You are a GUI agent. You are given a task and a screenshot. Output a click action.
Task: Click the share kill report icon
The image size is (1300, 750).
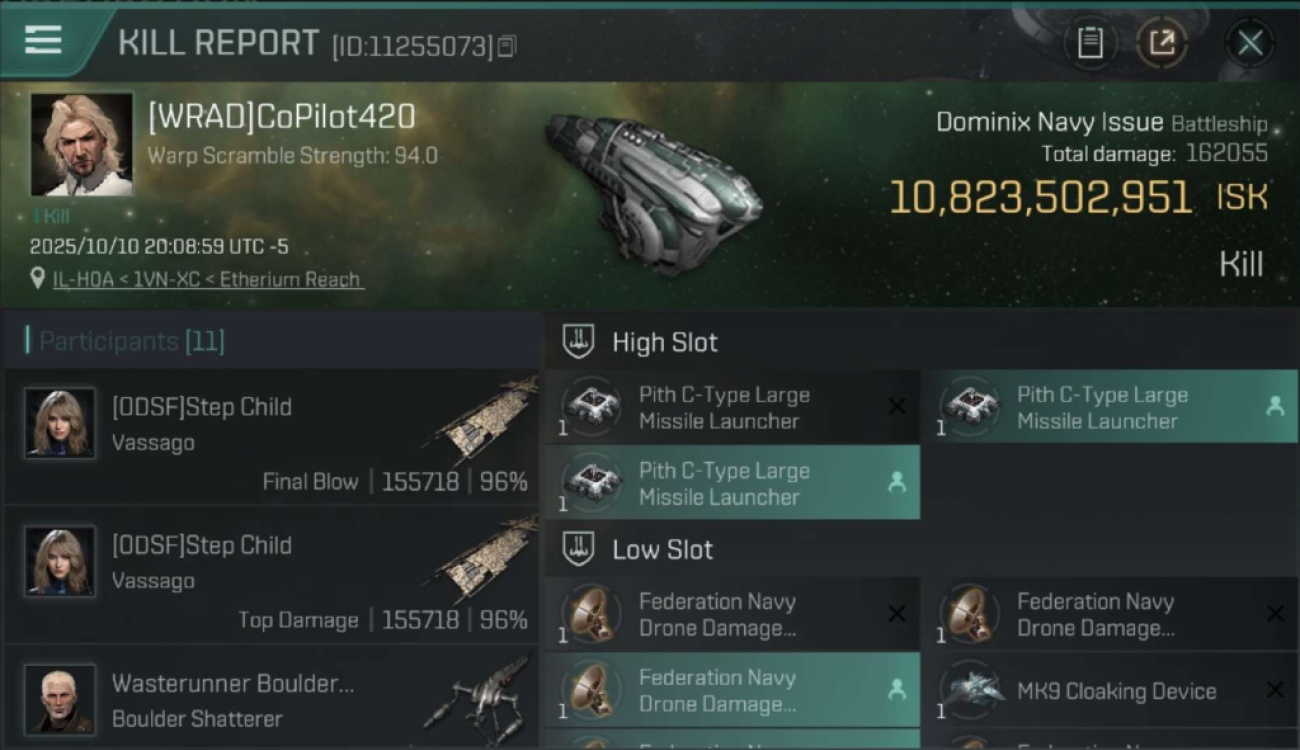point(1161,43)
